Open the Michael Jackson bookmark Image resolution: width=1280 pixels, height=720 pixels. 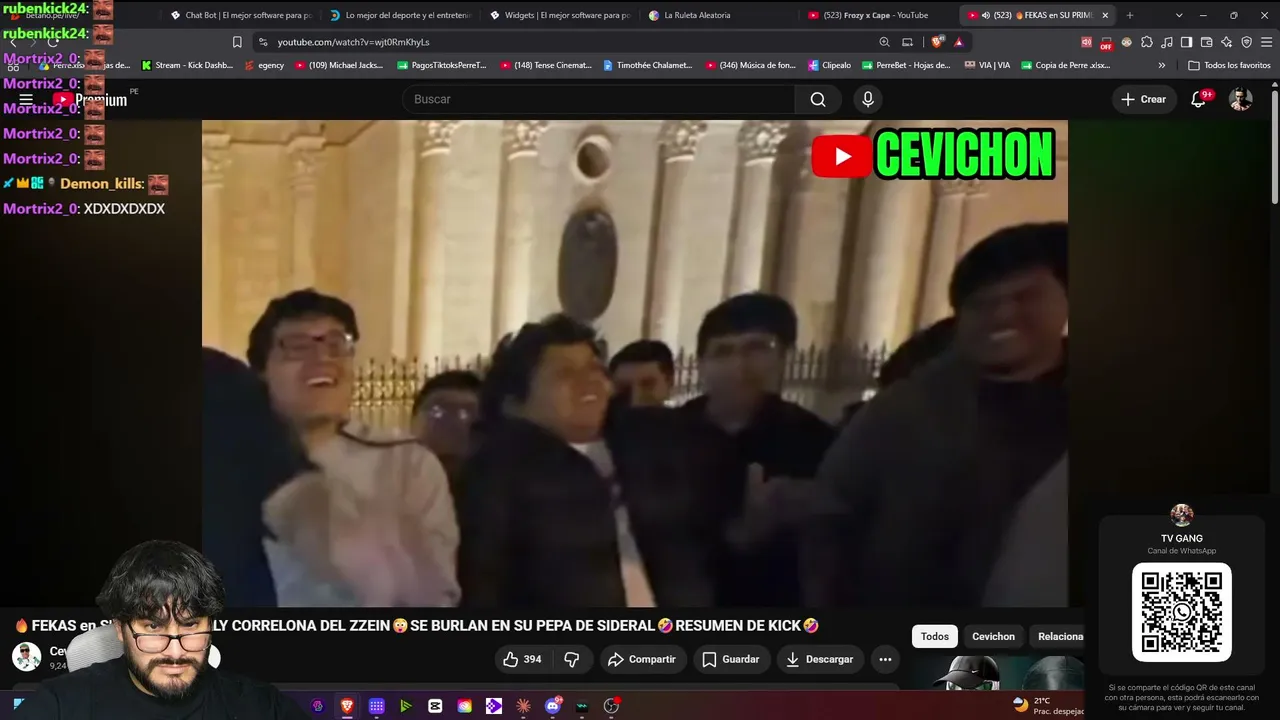point(339,65)
